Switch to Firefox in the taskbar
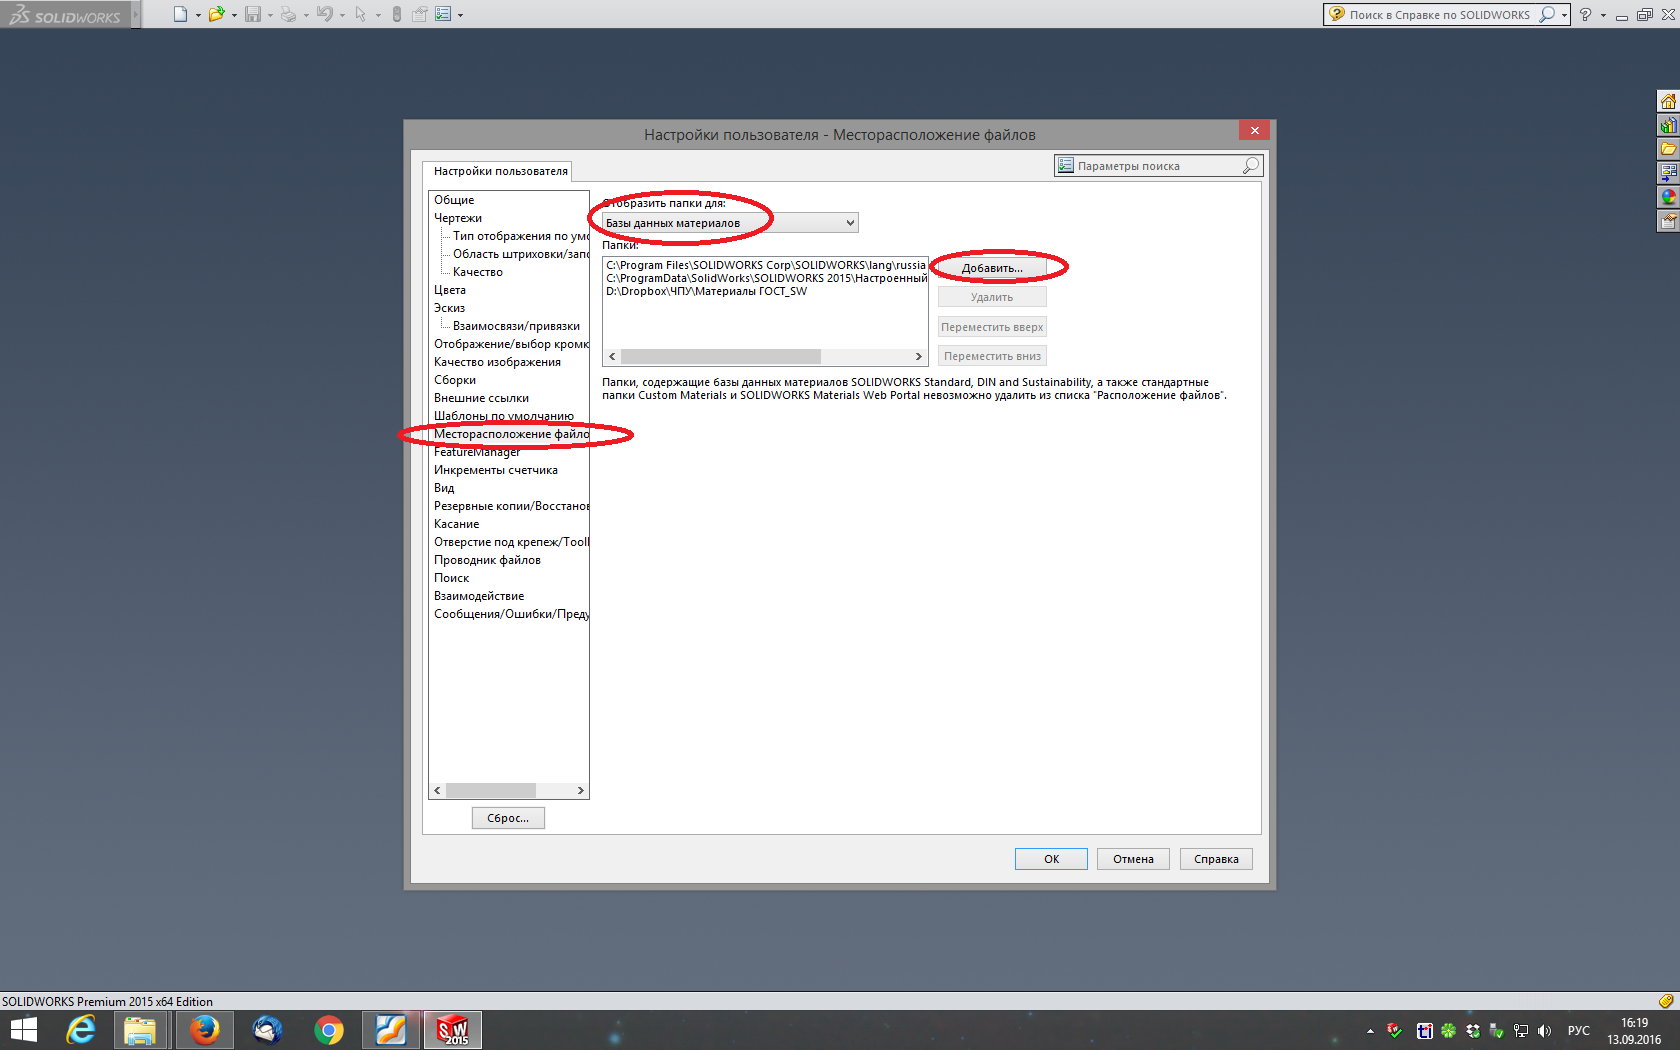This screenshot has width=1680, height=1050. tap(204, 1030)
